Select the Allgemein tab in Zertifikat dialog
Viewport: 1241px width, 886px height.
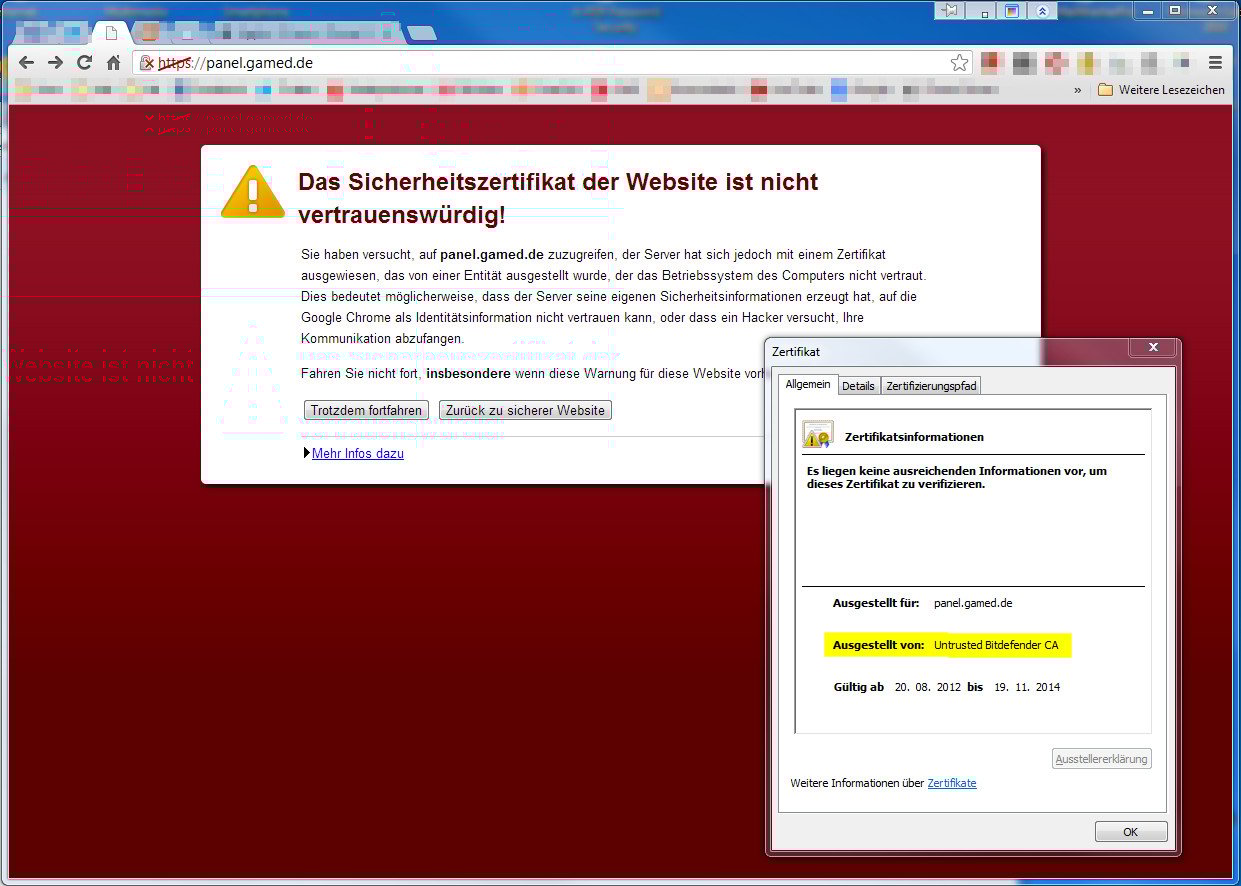[x=808, y=384]
